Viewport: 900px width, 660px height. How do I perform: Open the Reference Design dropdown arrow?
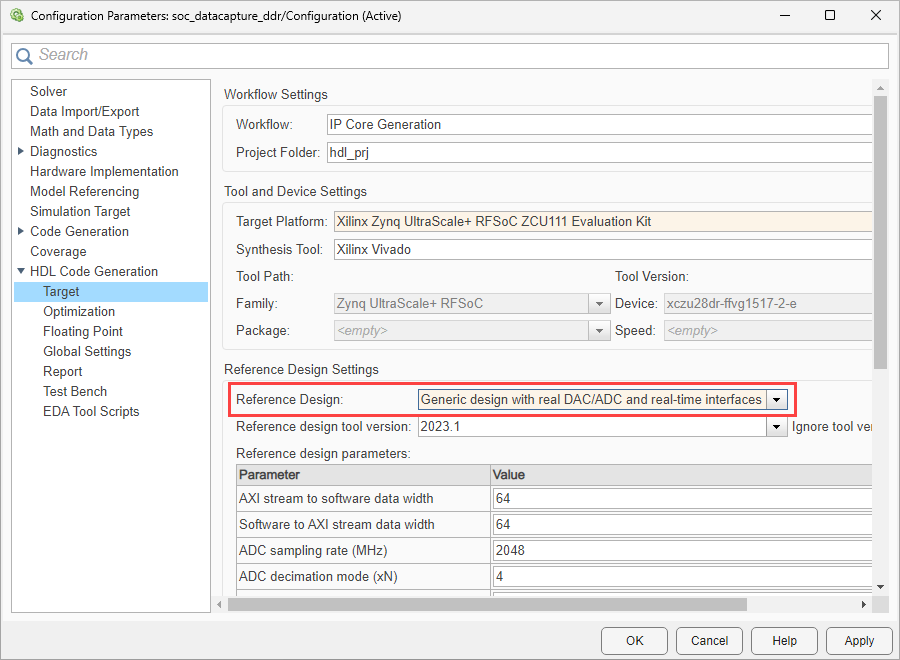click(x=777, y=399)
